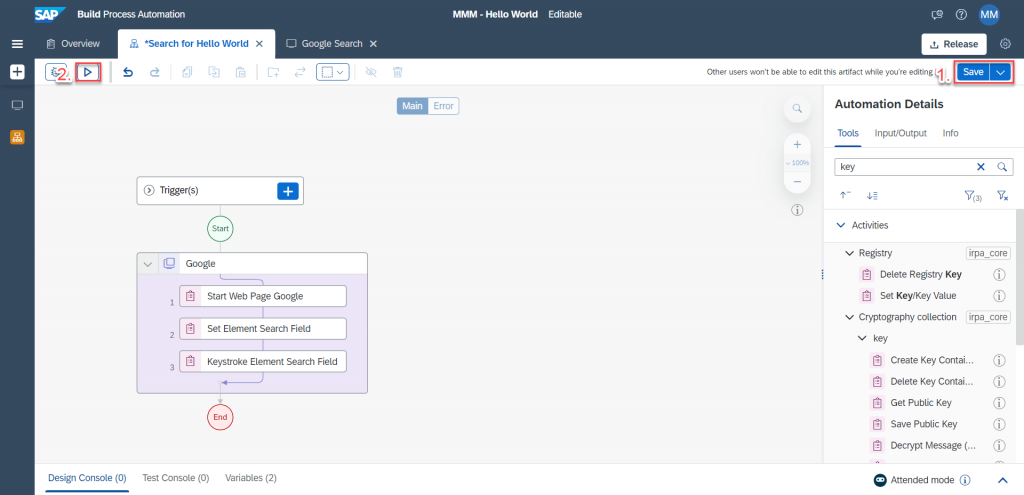Click the plus create icon in sidebar

18,72
